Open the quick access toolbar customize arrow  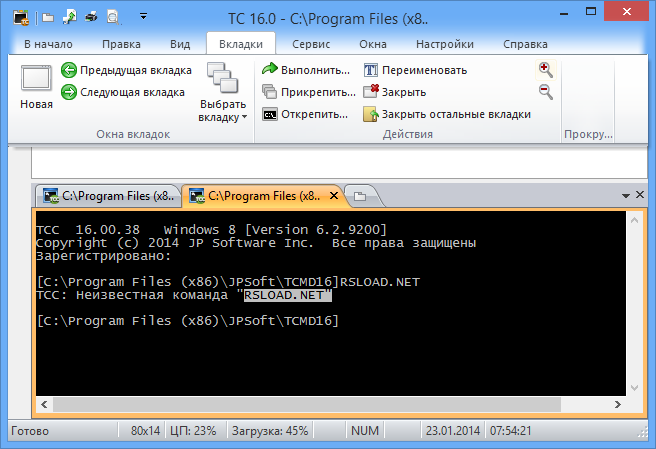[144, 17]
